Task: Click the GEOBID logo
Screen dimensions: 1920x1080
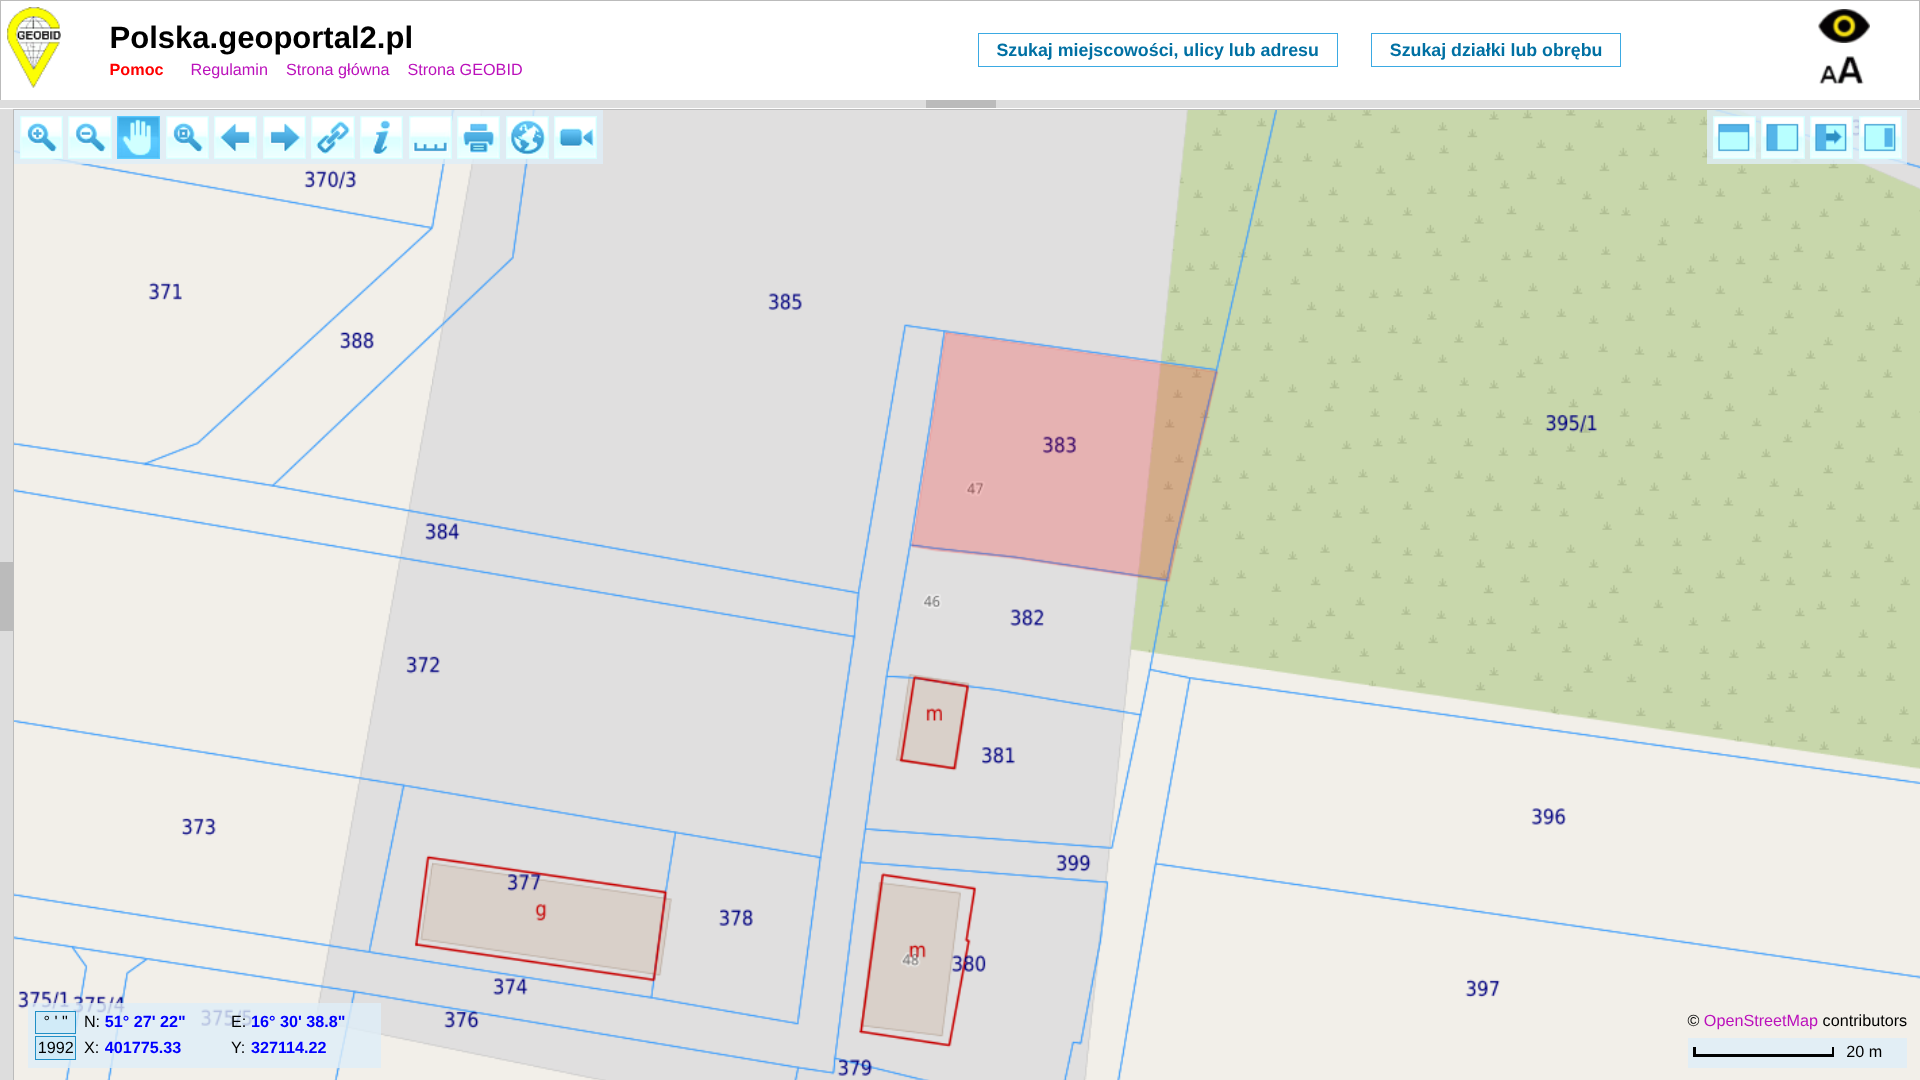Action: tap(35, 47)
